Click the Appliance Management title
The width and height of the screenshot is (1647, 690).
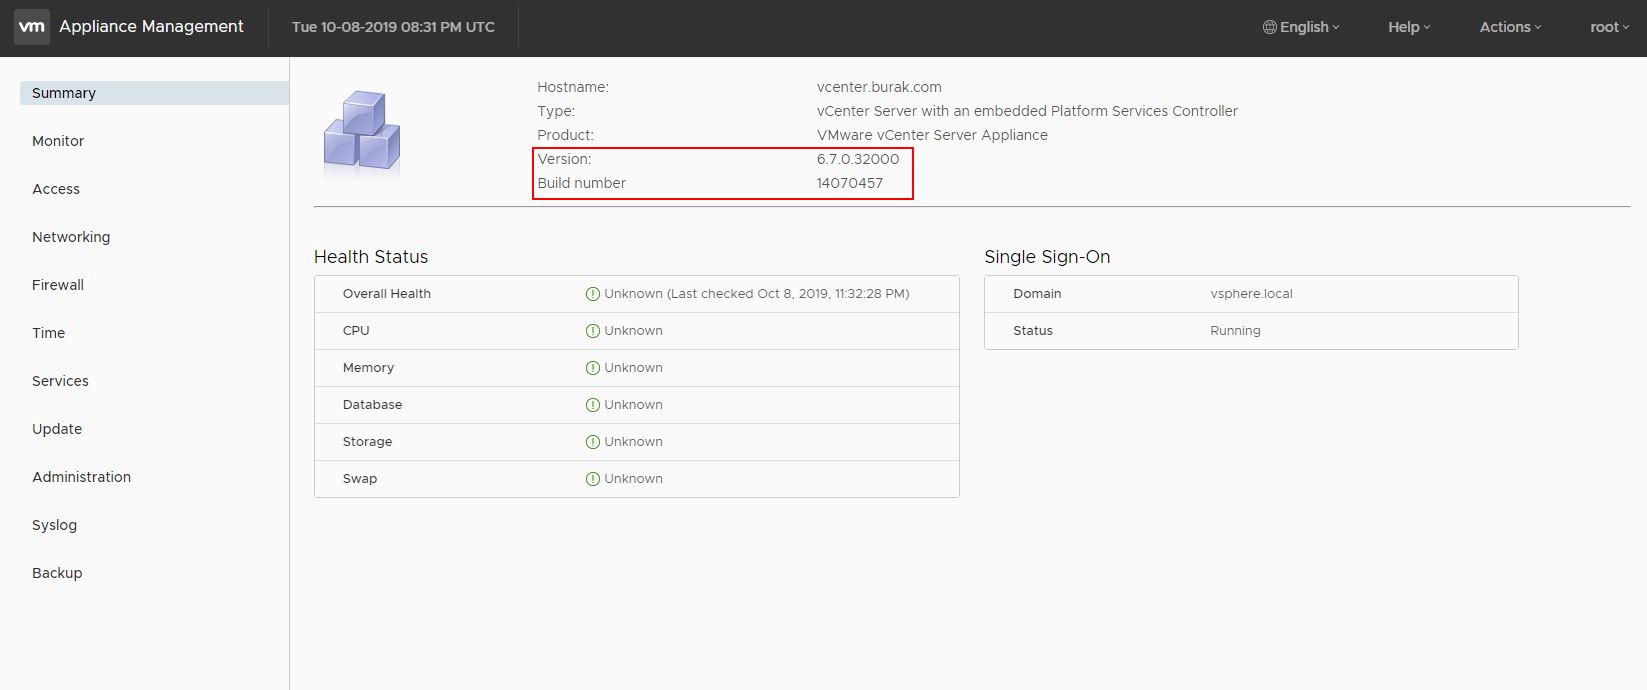tap(151, 27)
